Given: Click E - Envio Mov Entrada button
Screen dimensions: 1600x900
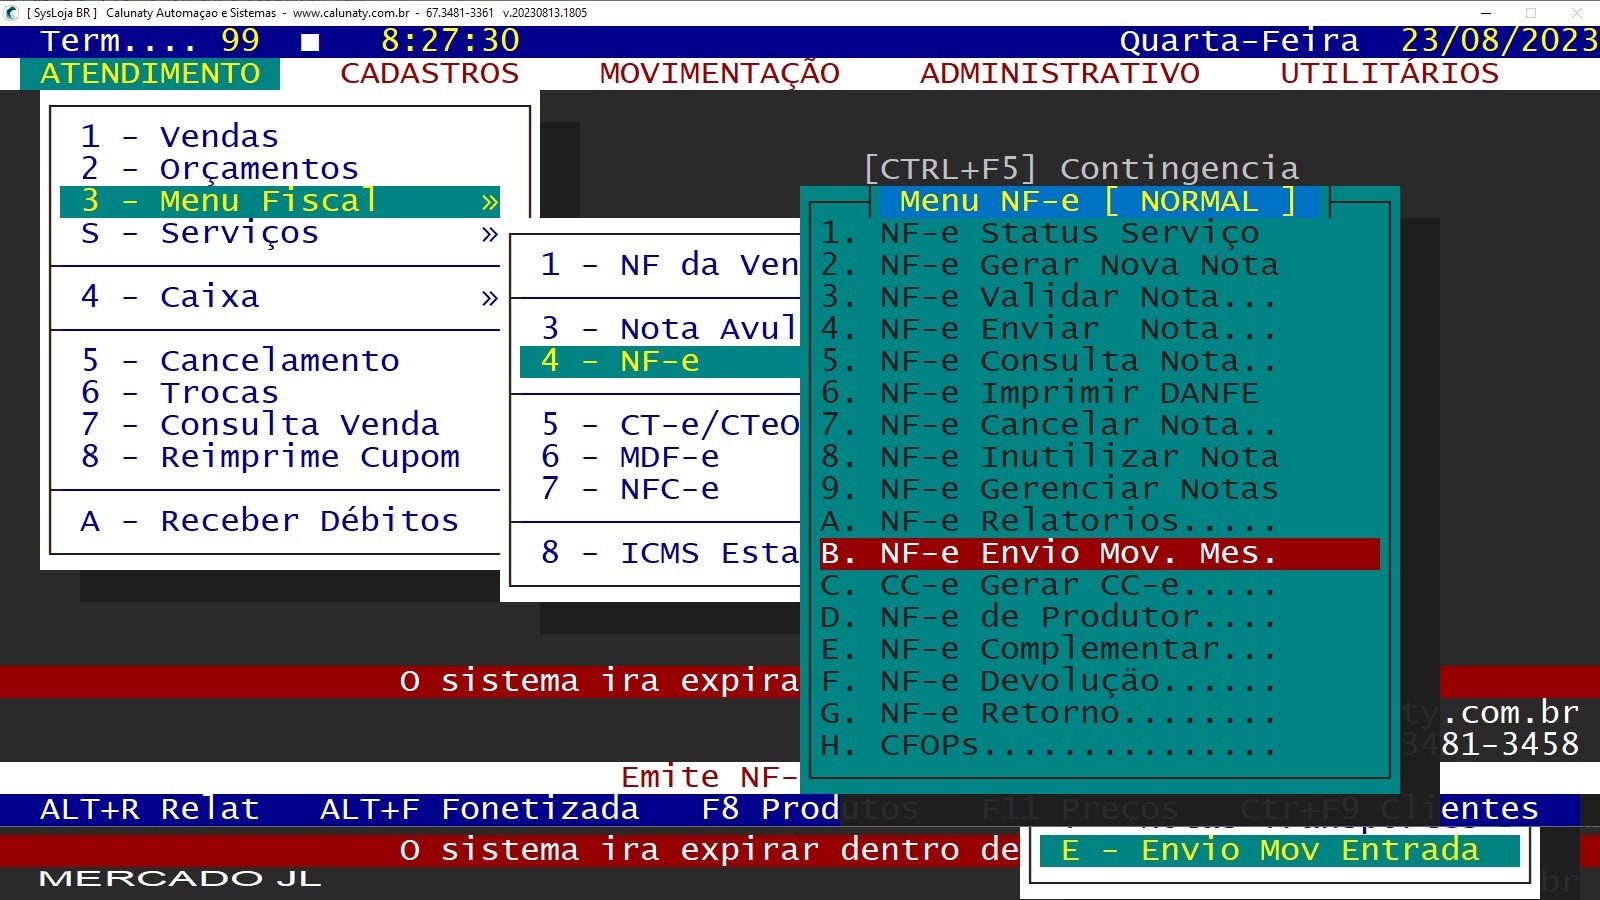Looking at the screenshot, I should (x=1270, y=850).
